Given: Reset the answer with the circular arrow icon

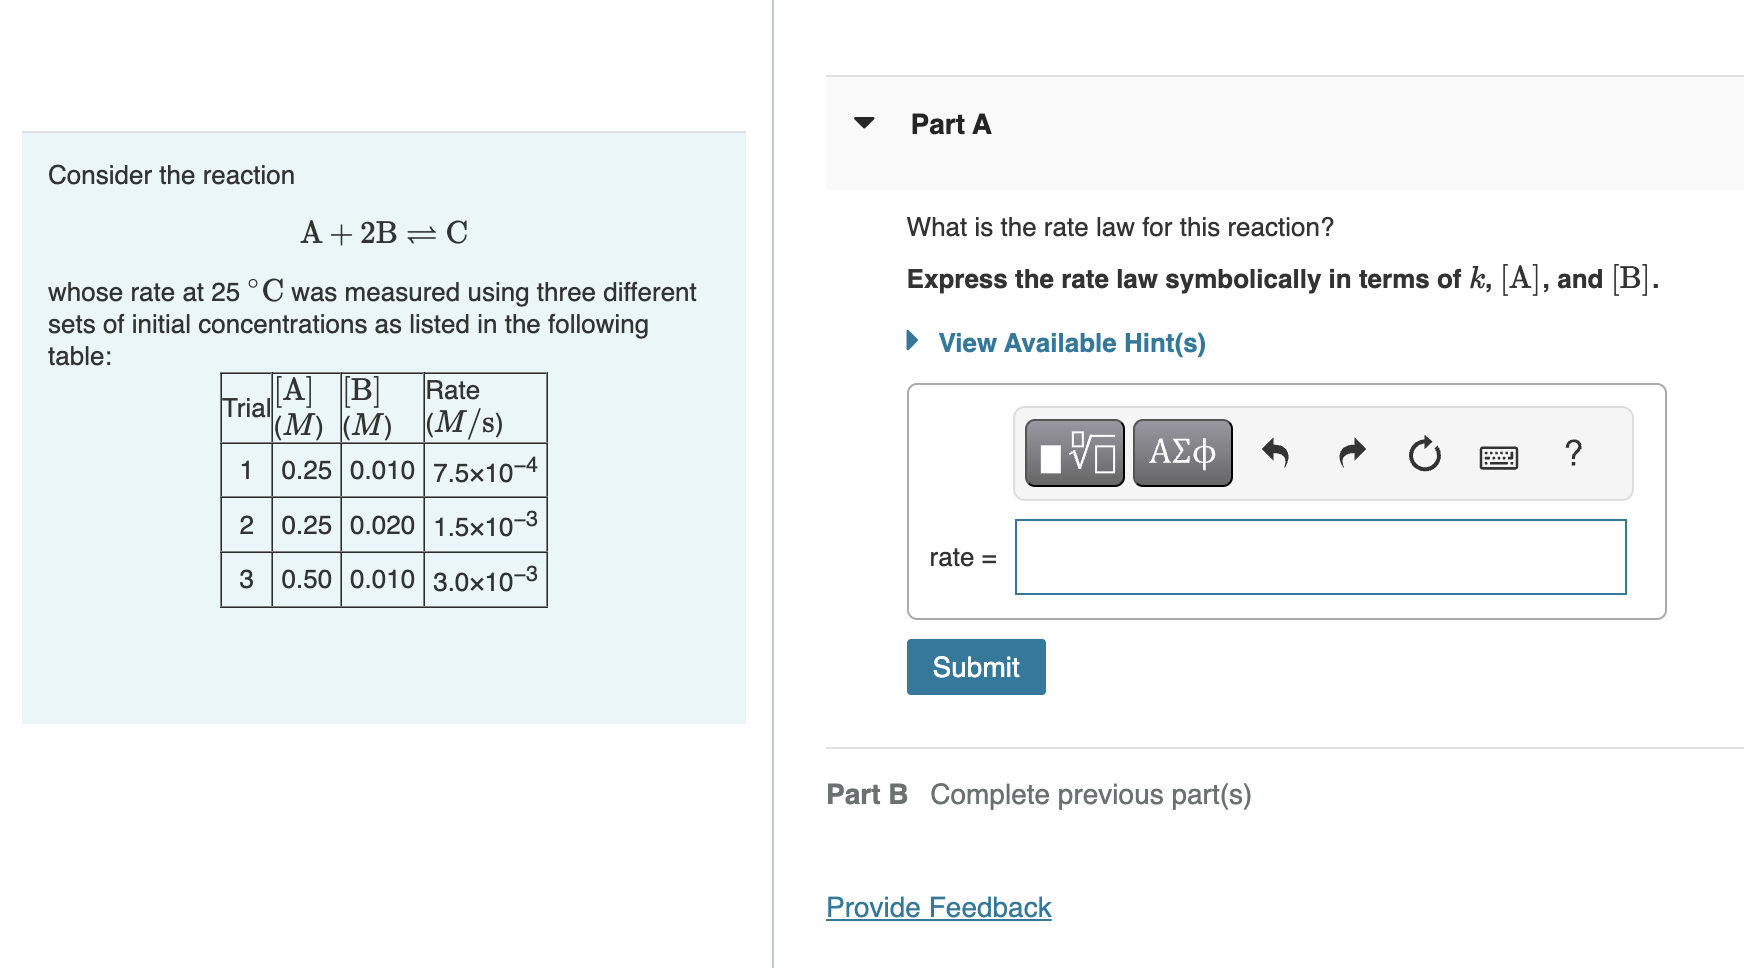Looking at the screenshot, I should click(1423, 453).
